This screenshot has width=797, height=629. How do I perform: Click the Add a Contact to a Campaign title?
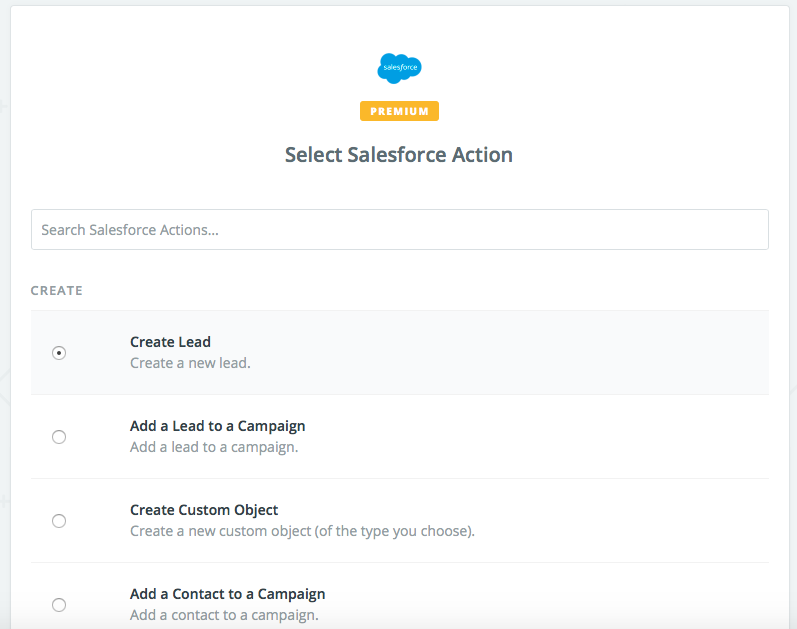click(227, 594)
